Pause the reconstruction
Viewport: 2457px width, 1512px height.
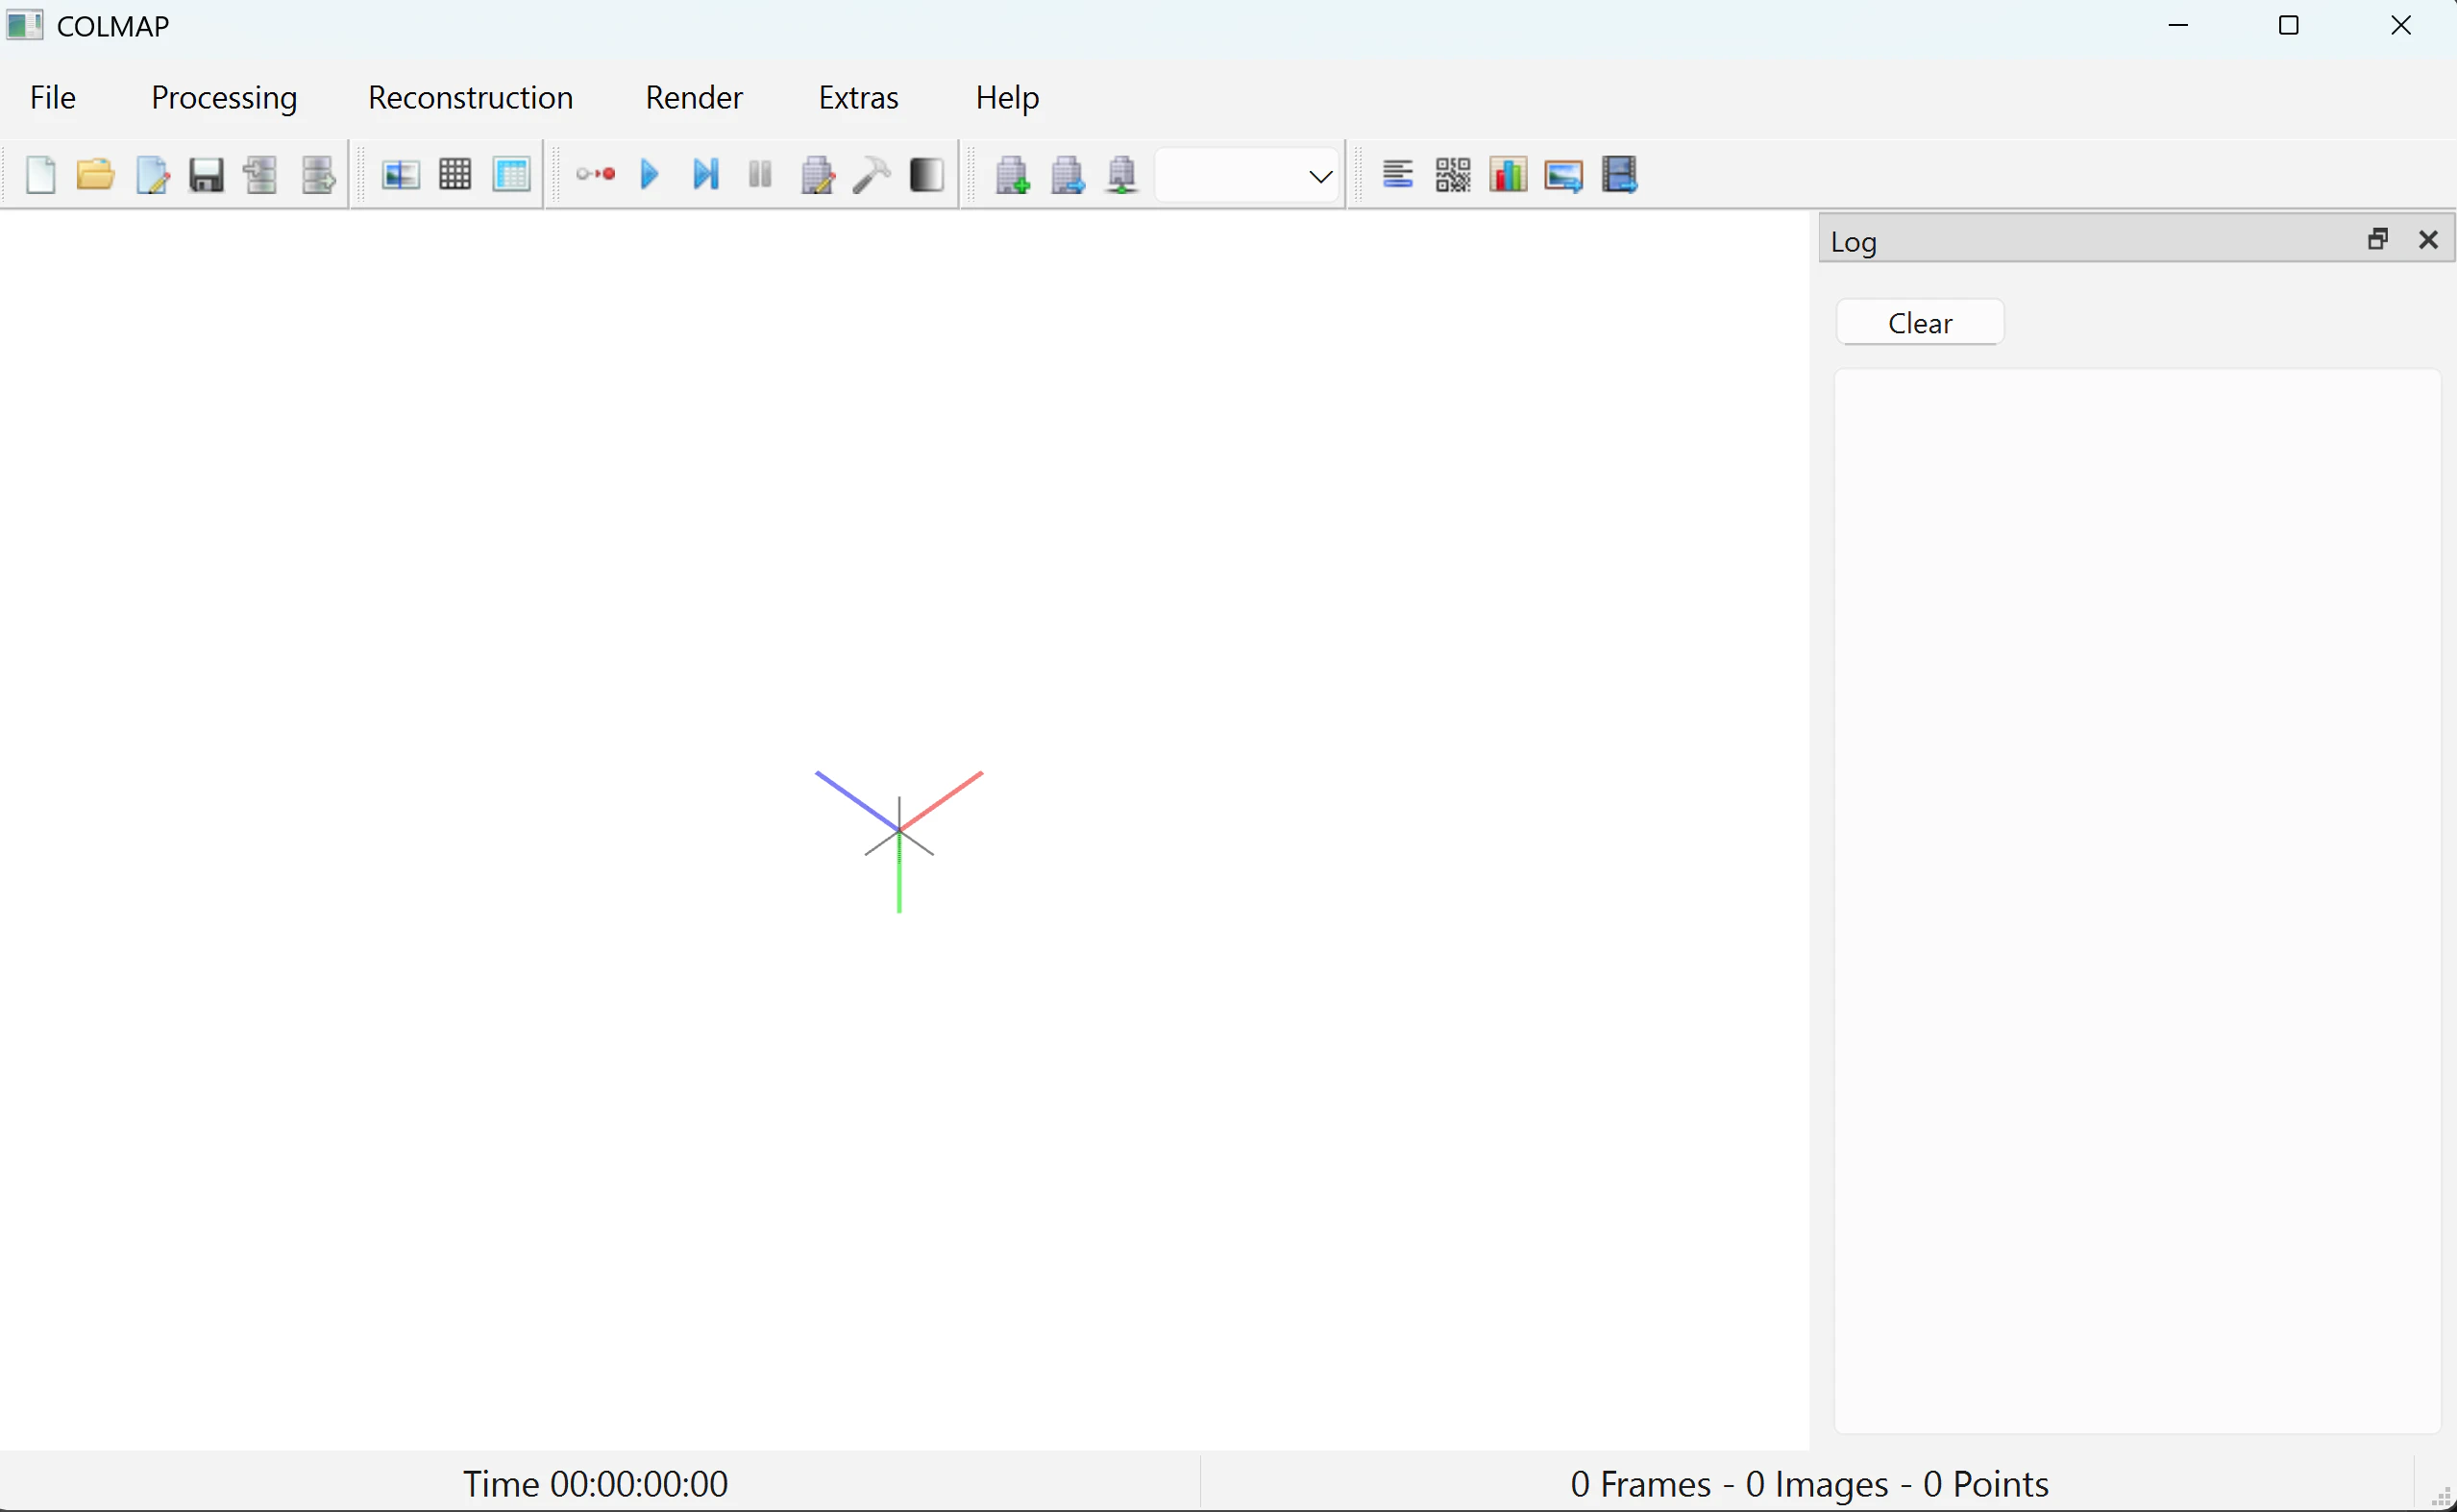[x=760, y=175]
